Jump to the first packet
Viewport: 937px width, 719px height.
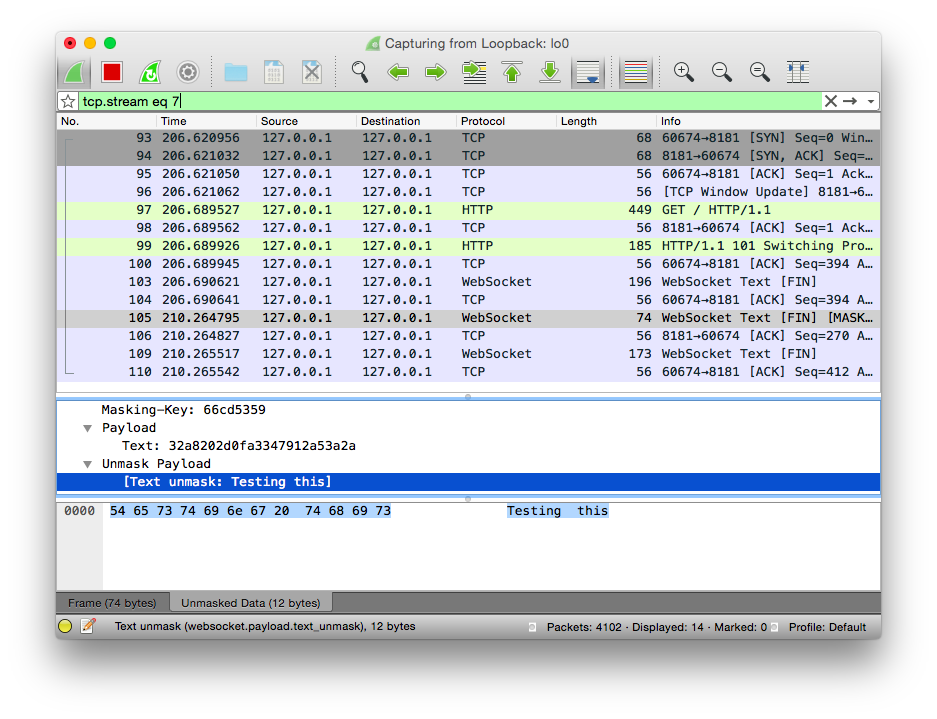512,72
